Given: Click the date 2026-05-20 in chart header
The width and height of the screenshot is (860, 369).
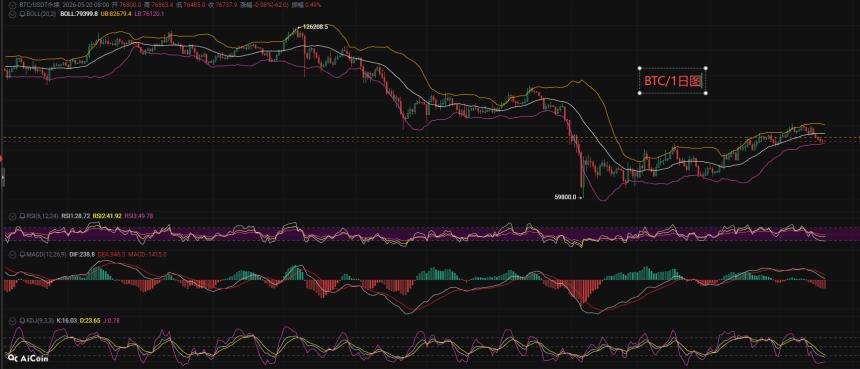Looking at the screenshot, I should (77, 4).
